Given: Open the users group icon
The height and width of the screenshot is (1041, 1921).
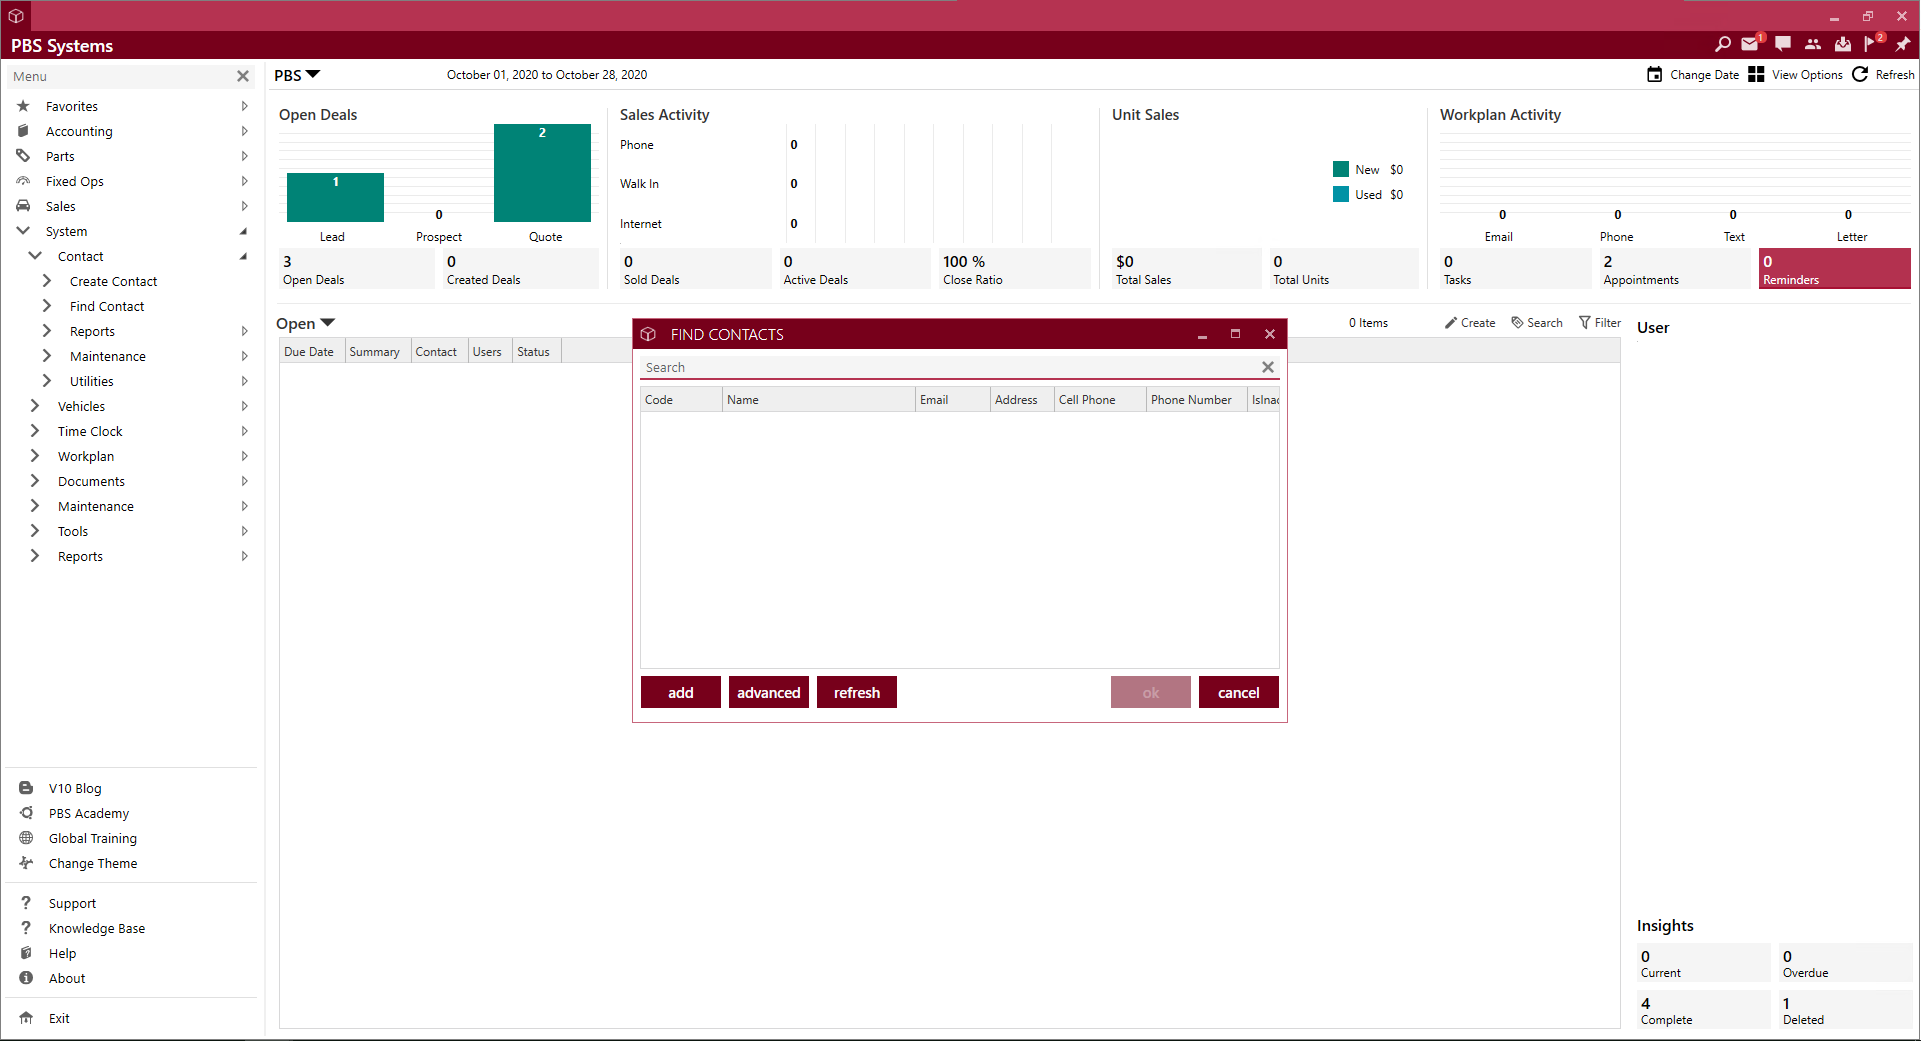Looking at the screenshot, I should tap(1813, 45).
